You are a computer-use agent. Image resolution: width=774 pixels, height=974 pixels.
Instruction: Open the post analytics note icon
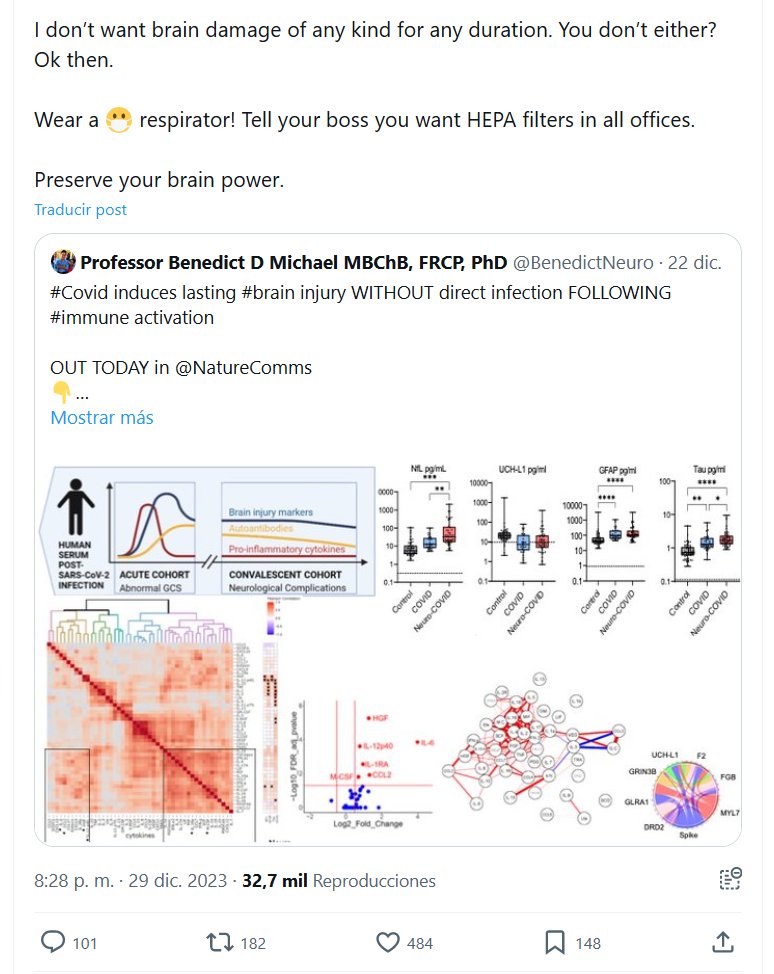(x=731, y=880)
